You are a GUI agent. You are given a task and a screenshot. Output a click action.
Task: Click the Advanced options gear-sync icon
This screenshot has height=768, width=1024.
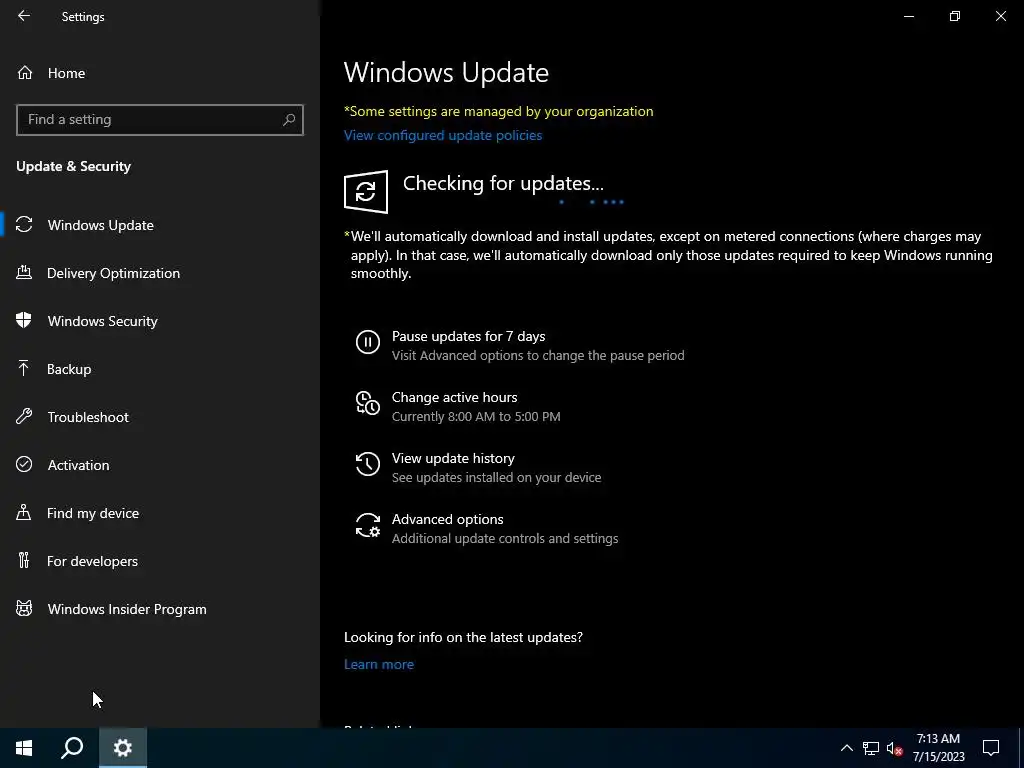click(x=368, y=525)
